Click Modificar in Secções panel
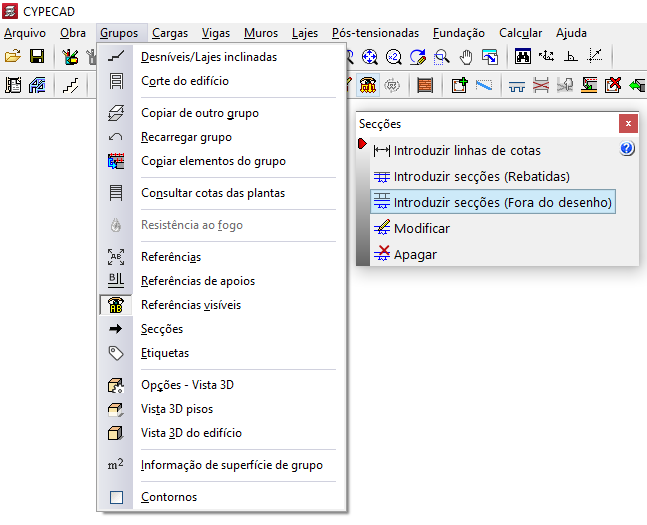 pos(421,228)
